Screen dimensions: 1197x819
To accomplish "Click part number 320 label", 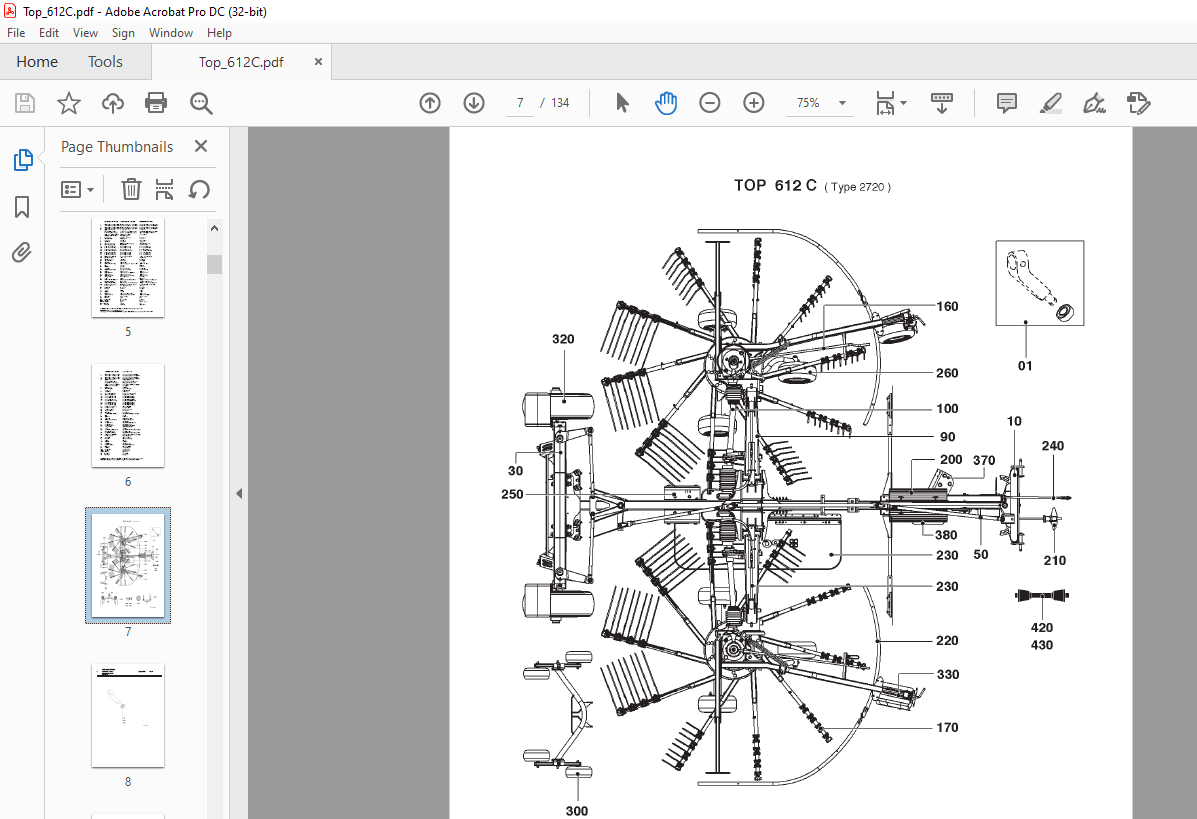I will 563,339.
